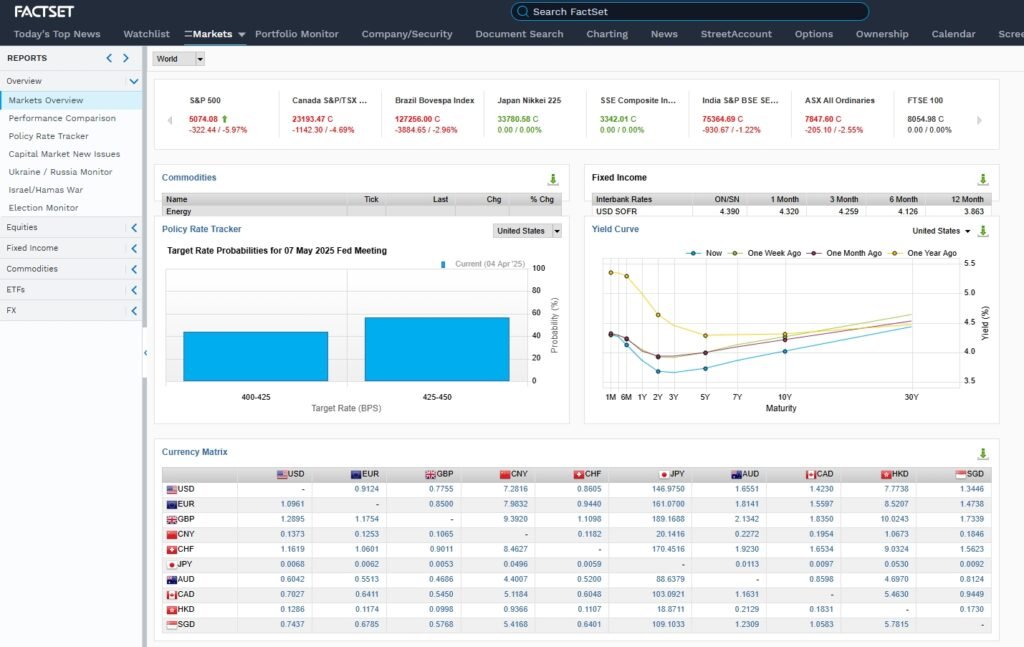The width and height of the screenshot is (1024, 647).
Task: Click the Search FactSet input field
Action: click(690, 12)
